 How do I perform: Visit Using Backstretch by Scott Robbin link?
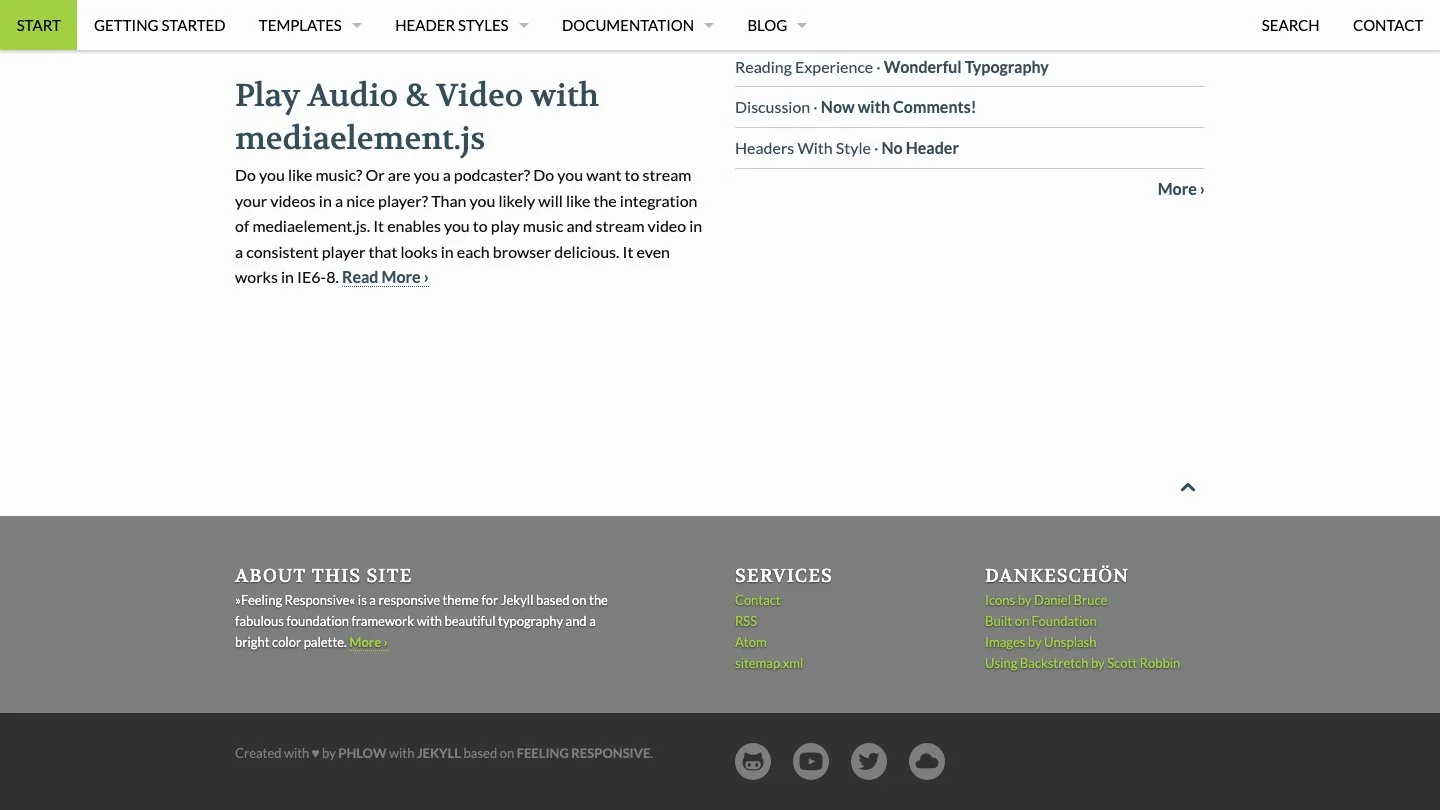[1082, 663]
